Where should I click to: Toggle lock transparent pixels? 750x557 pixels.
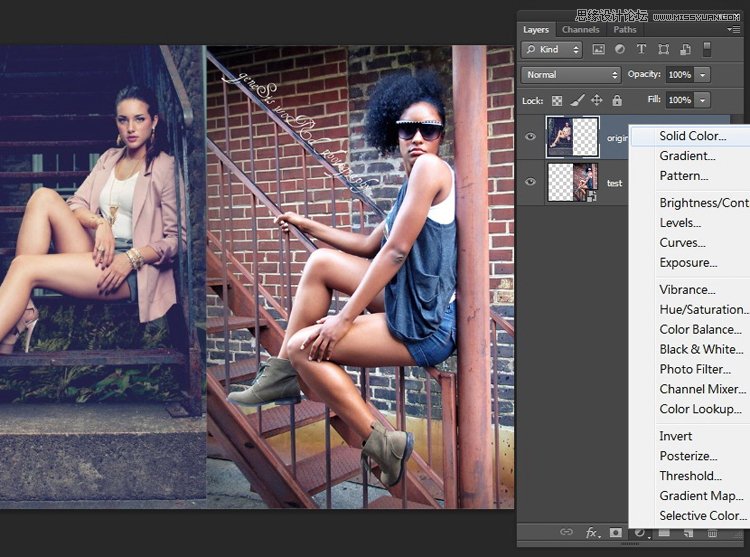tap(557, 100)
